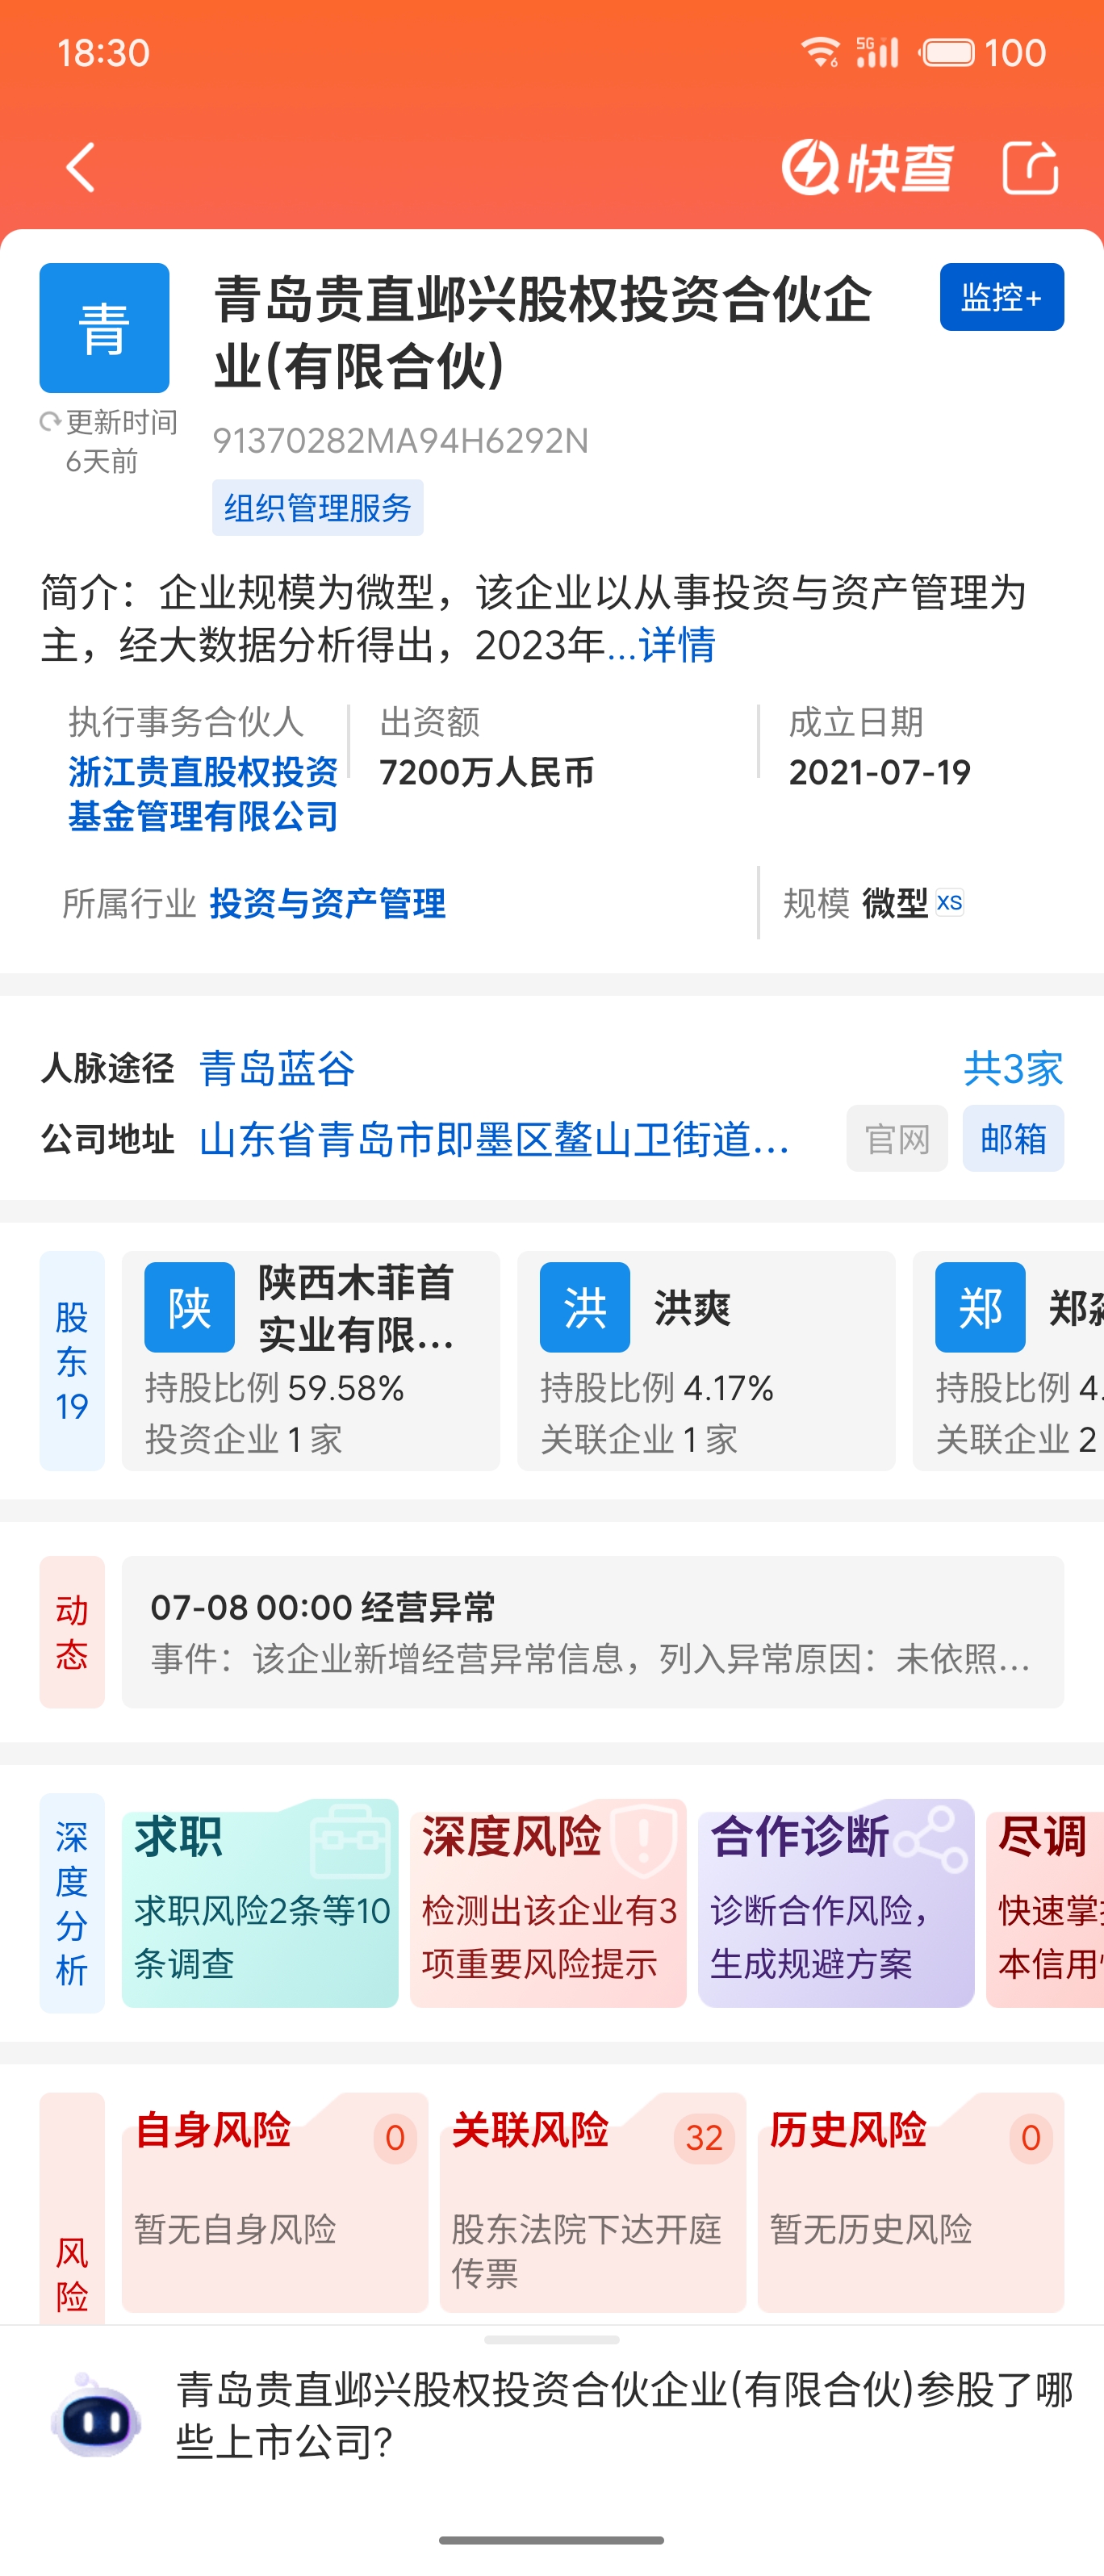
Task: Open the 风险 section label
Action: click(72, 2208)
